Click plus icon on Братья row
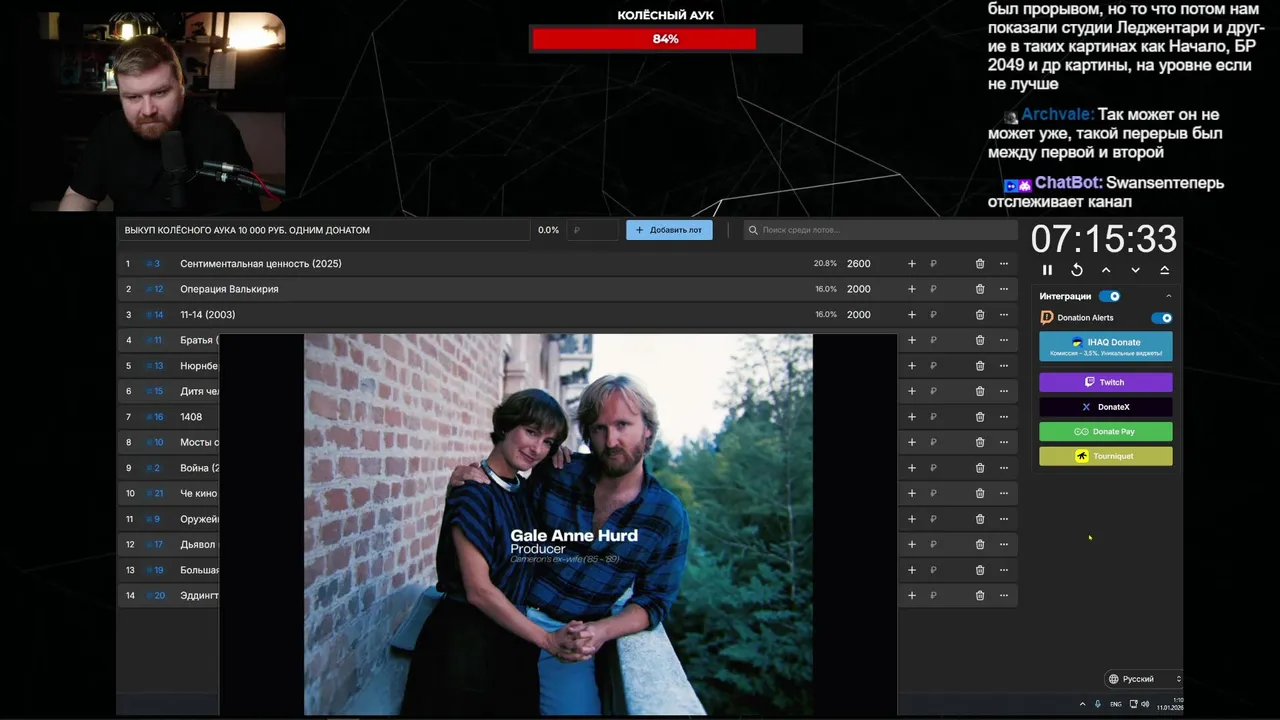This screenshot has height=720, width=1280. pos(911,340)
